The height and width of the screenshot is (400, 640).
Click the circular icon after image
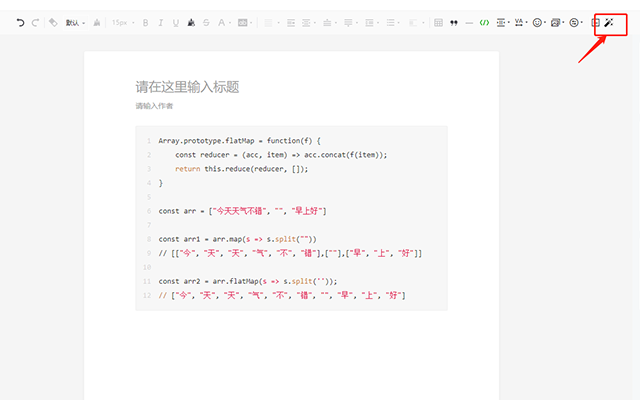coord(574,23)
